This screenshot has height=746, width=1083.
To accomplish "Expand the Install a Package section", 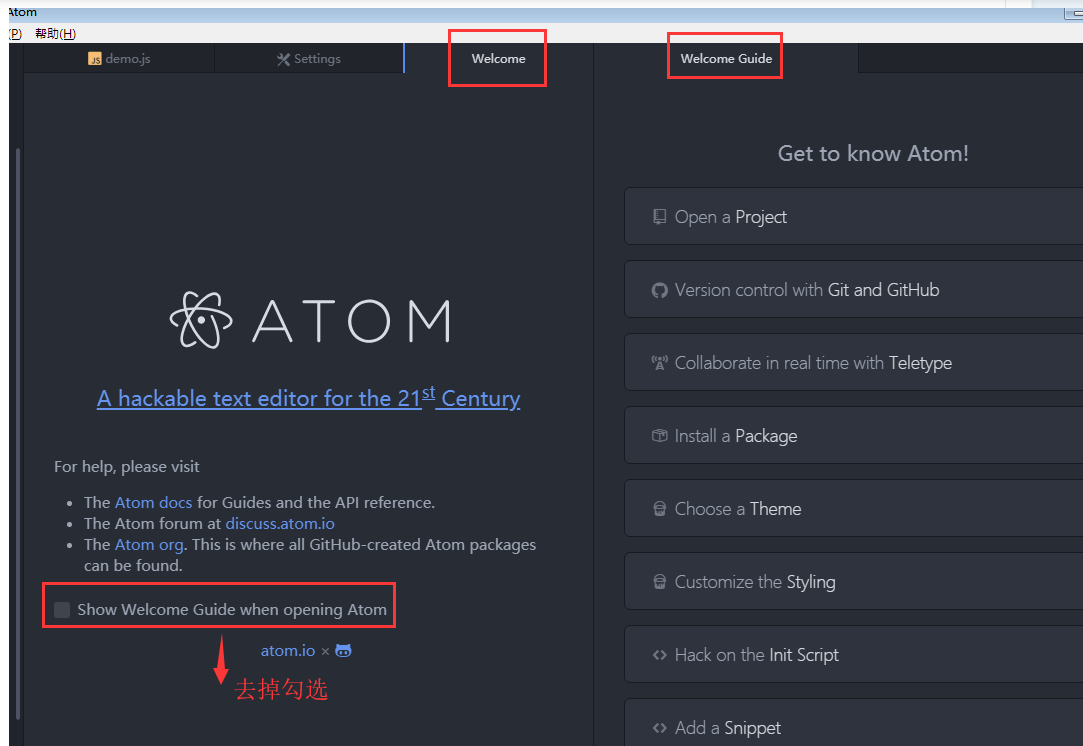I will 854,435.
